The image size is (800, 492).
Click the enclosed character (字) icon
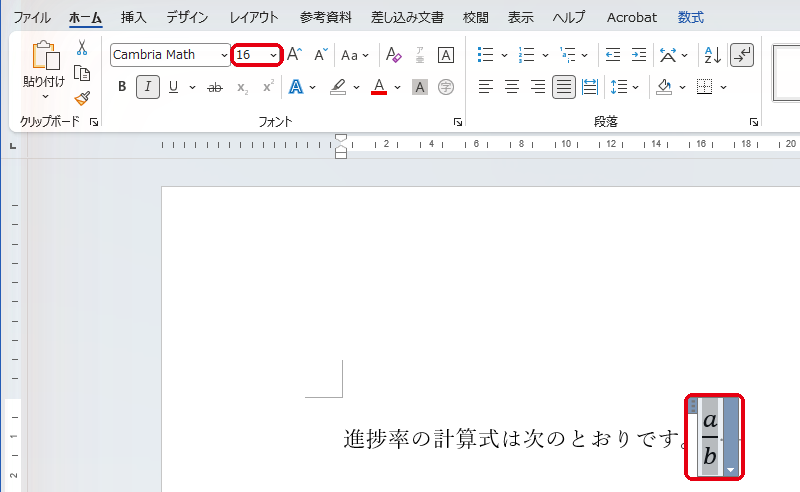pyautogui.click(x=445, y=87)
